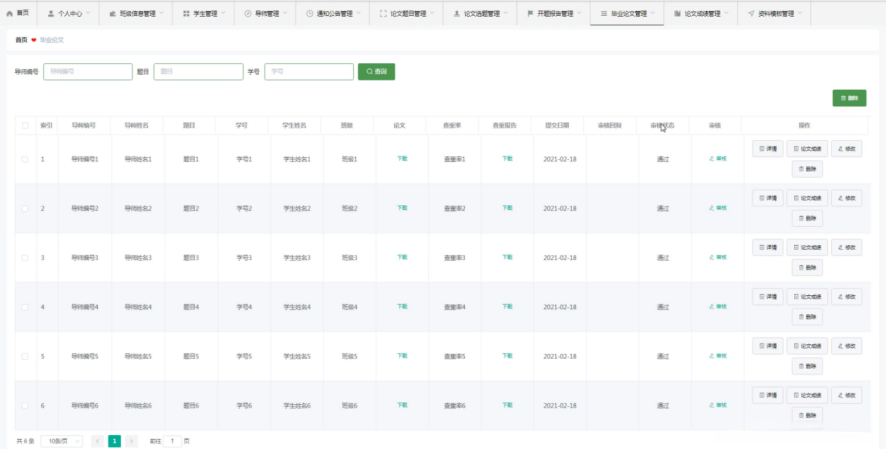Expand the 开题报告管理 menu
This screenshot has width=886, height=451.
(554, 13)
